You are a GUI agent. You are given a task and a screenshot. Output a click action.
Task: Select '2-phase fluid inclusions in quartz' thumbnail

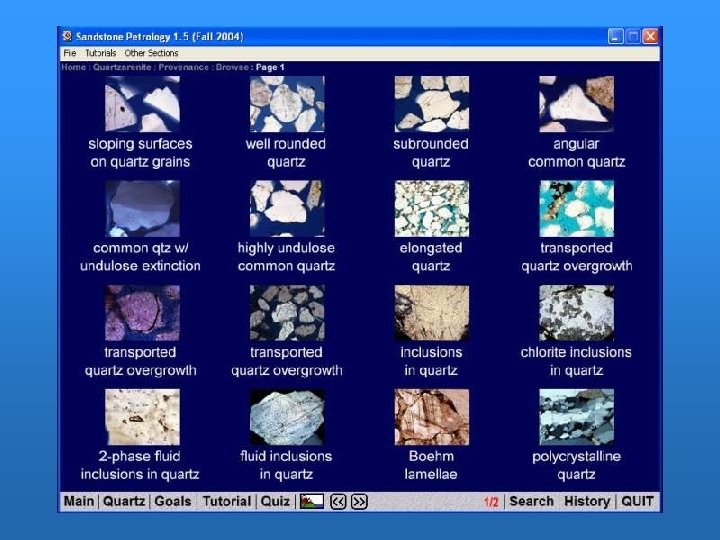[142, 417]
